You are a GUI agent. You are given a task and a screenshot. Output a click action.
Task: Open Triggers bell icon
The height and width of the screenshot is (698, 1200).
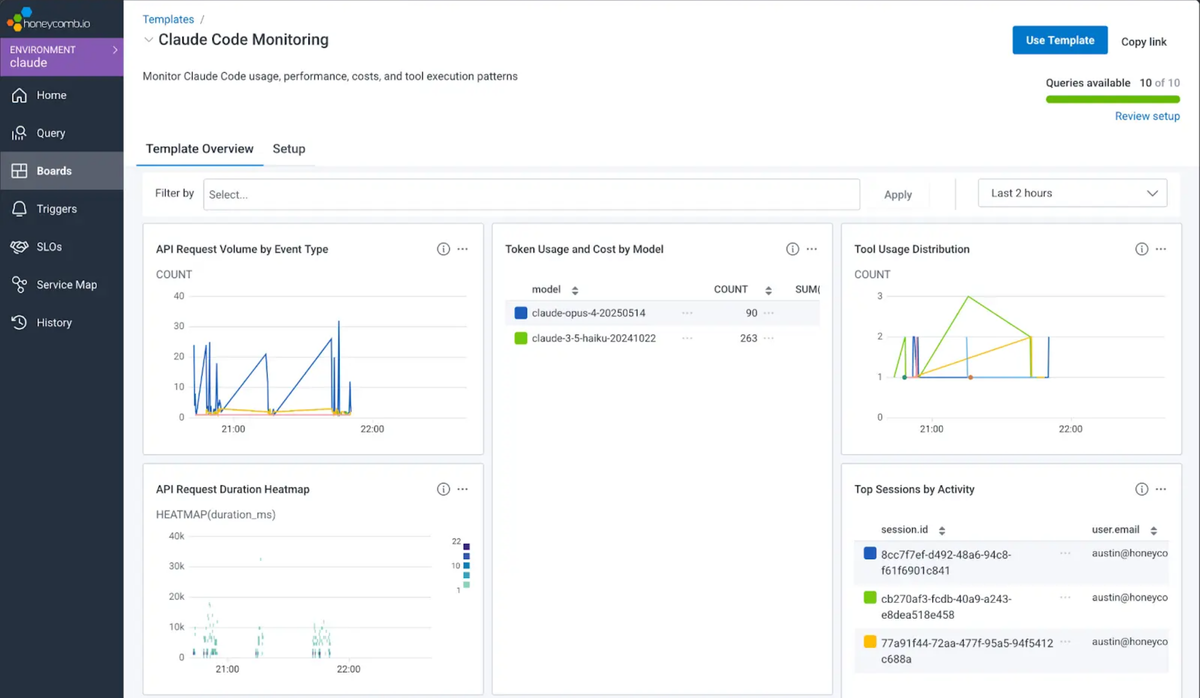[19, 209]
